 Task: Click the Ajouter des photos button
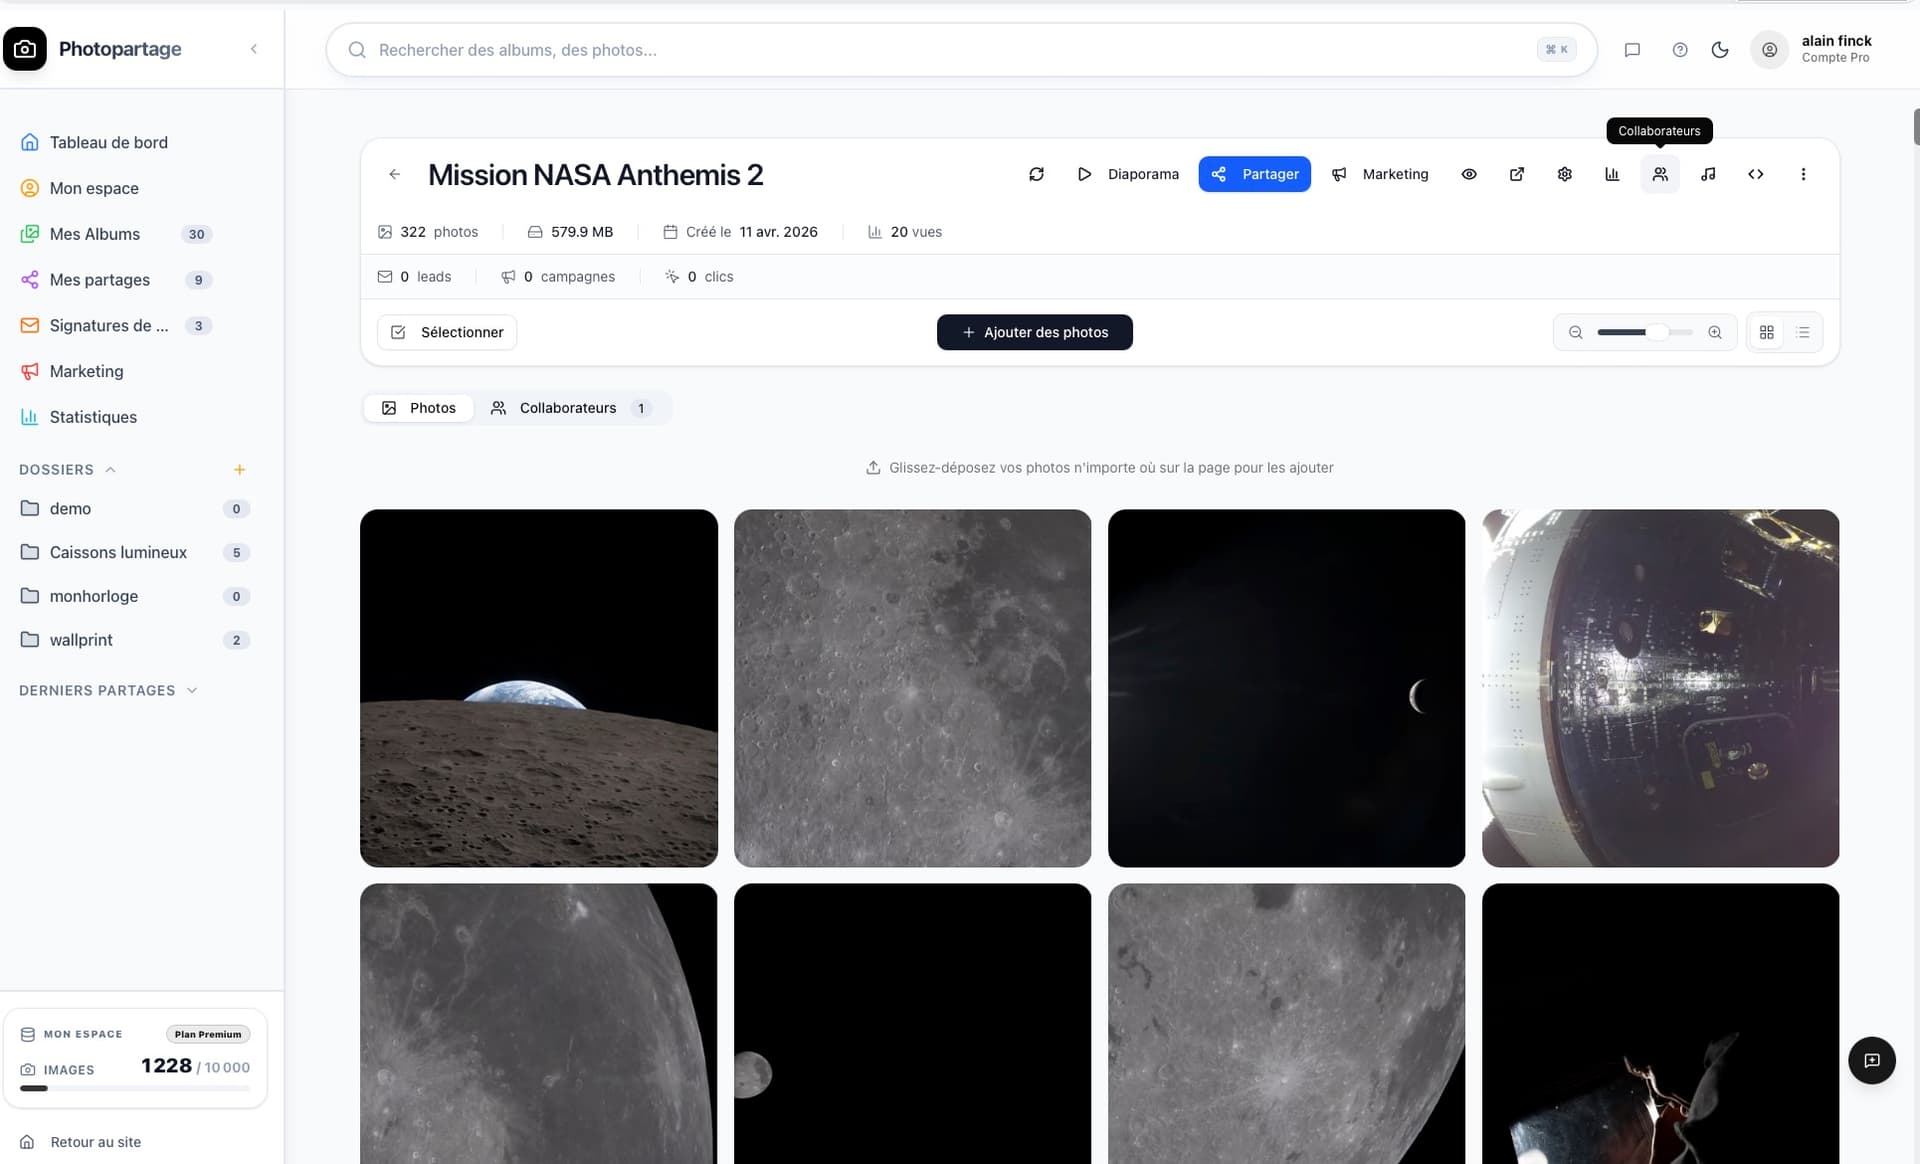[1034, 332]
